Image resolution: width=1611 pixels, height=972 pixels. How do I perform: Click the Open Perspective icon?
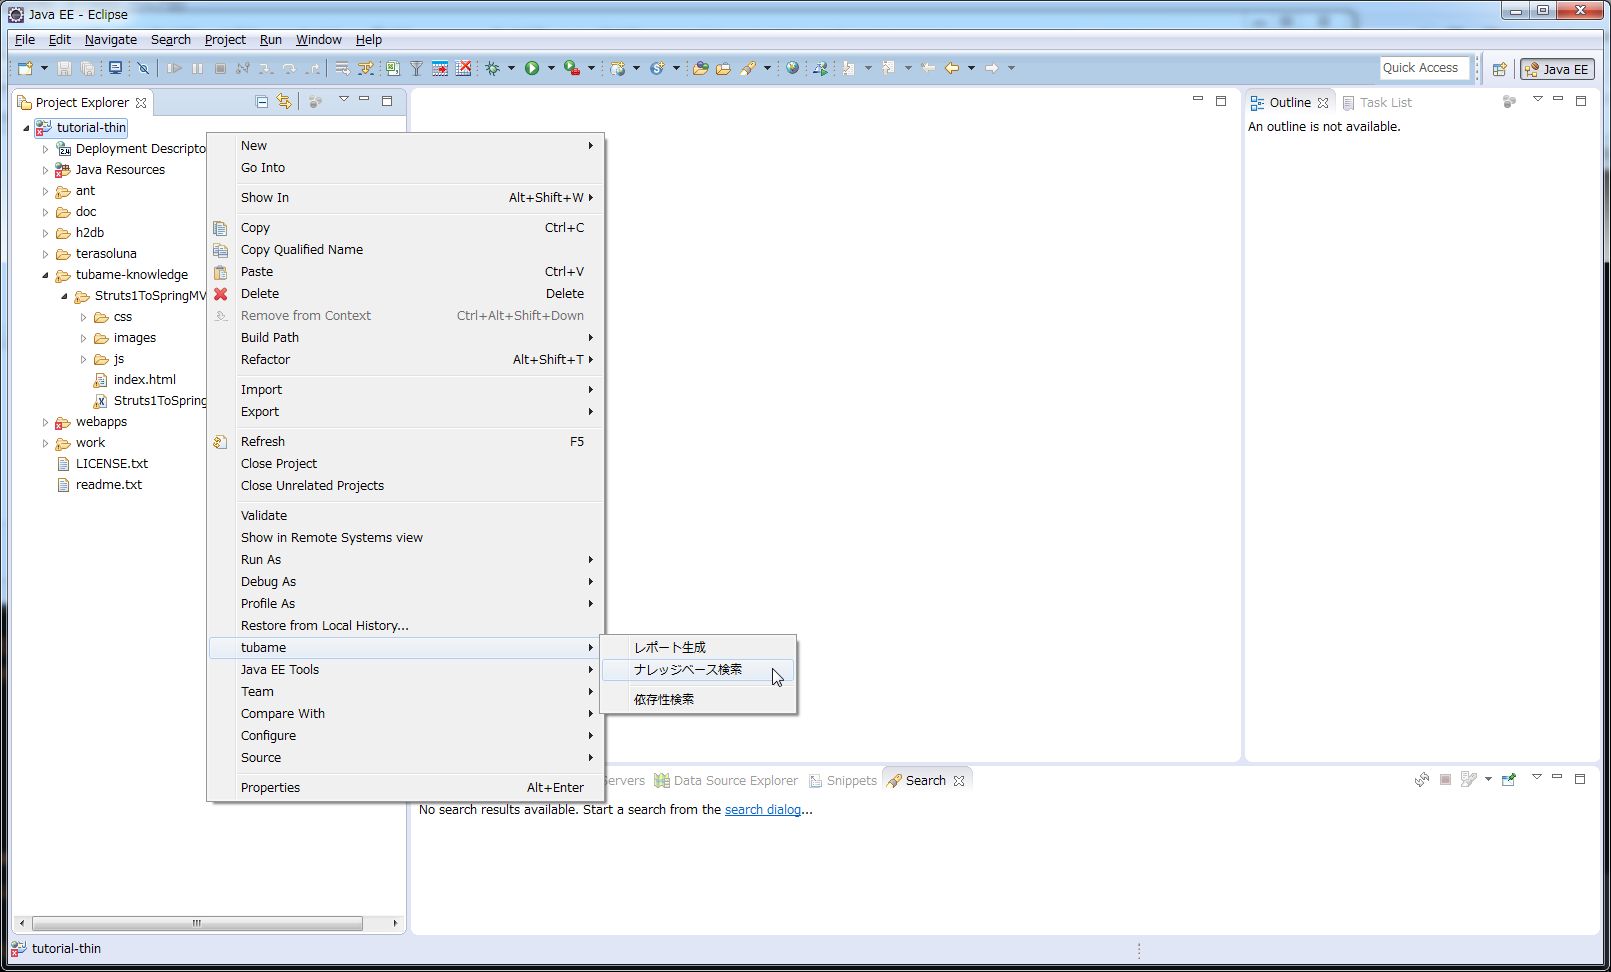[x=1499, y=69]
